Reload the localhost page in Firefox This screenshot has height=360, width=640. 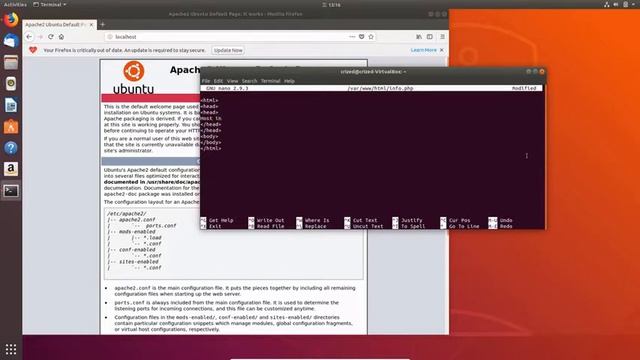51,37
